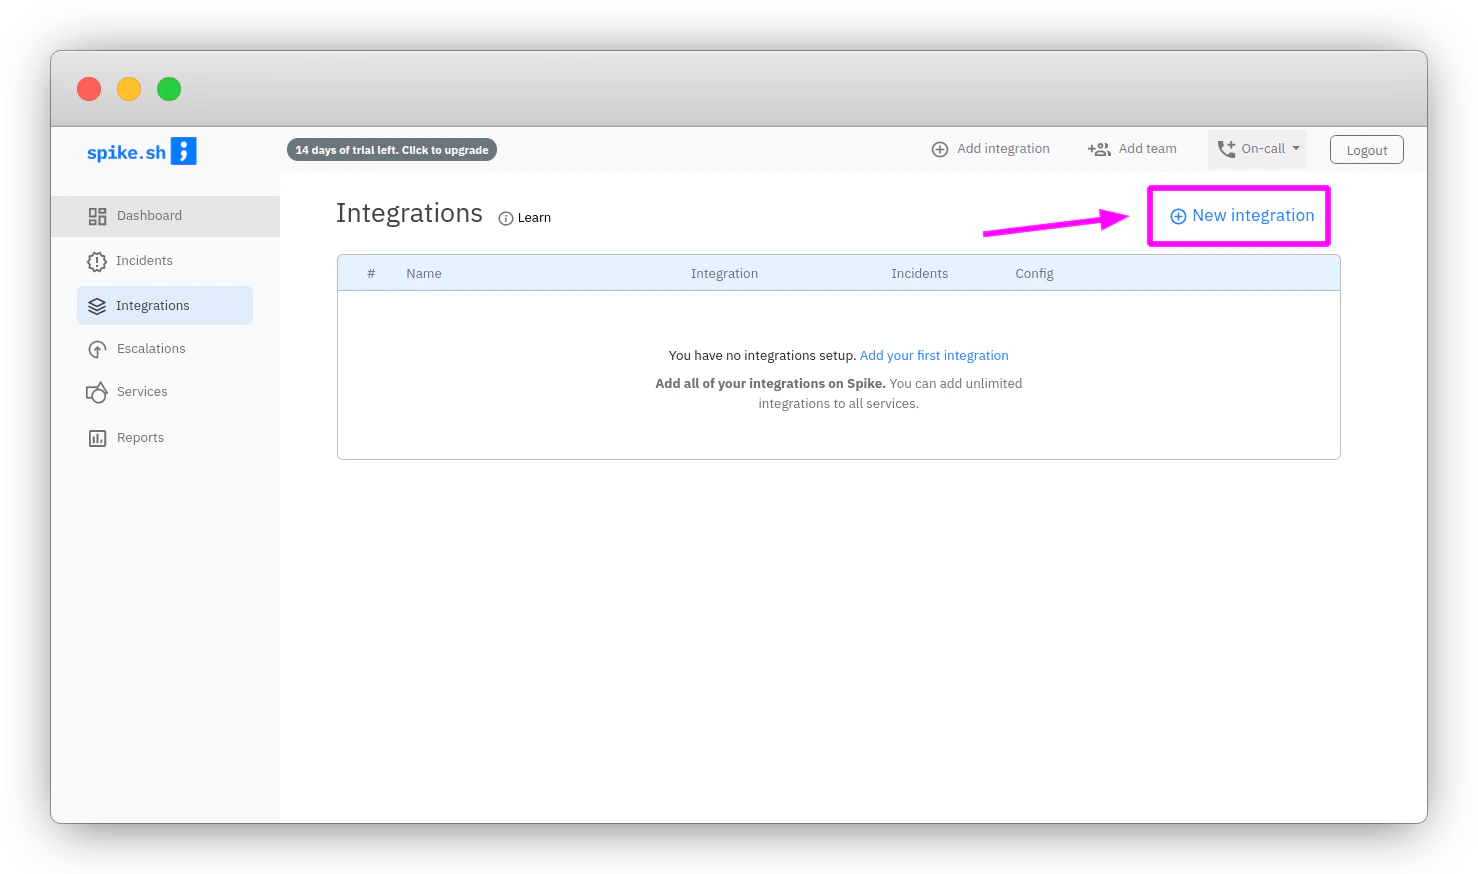Click the phone icon on the On-call control
Image resolution: width=1478 pixels, height=874 pixels.
click(1227, 148)
